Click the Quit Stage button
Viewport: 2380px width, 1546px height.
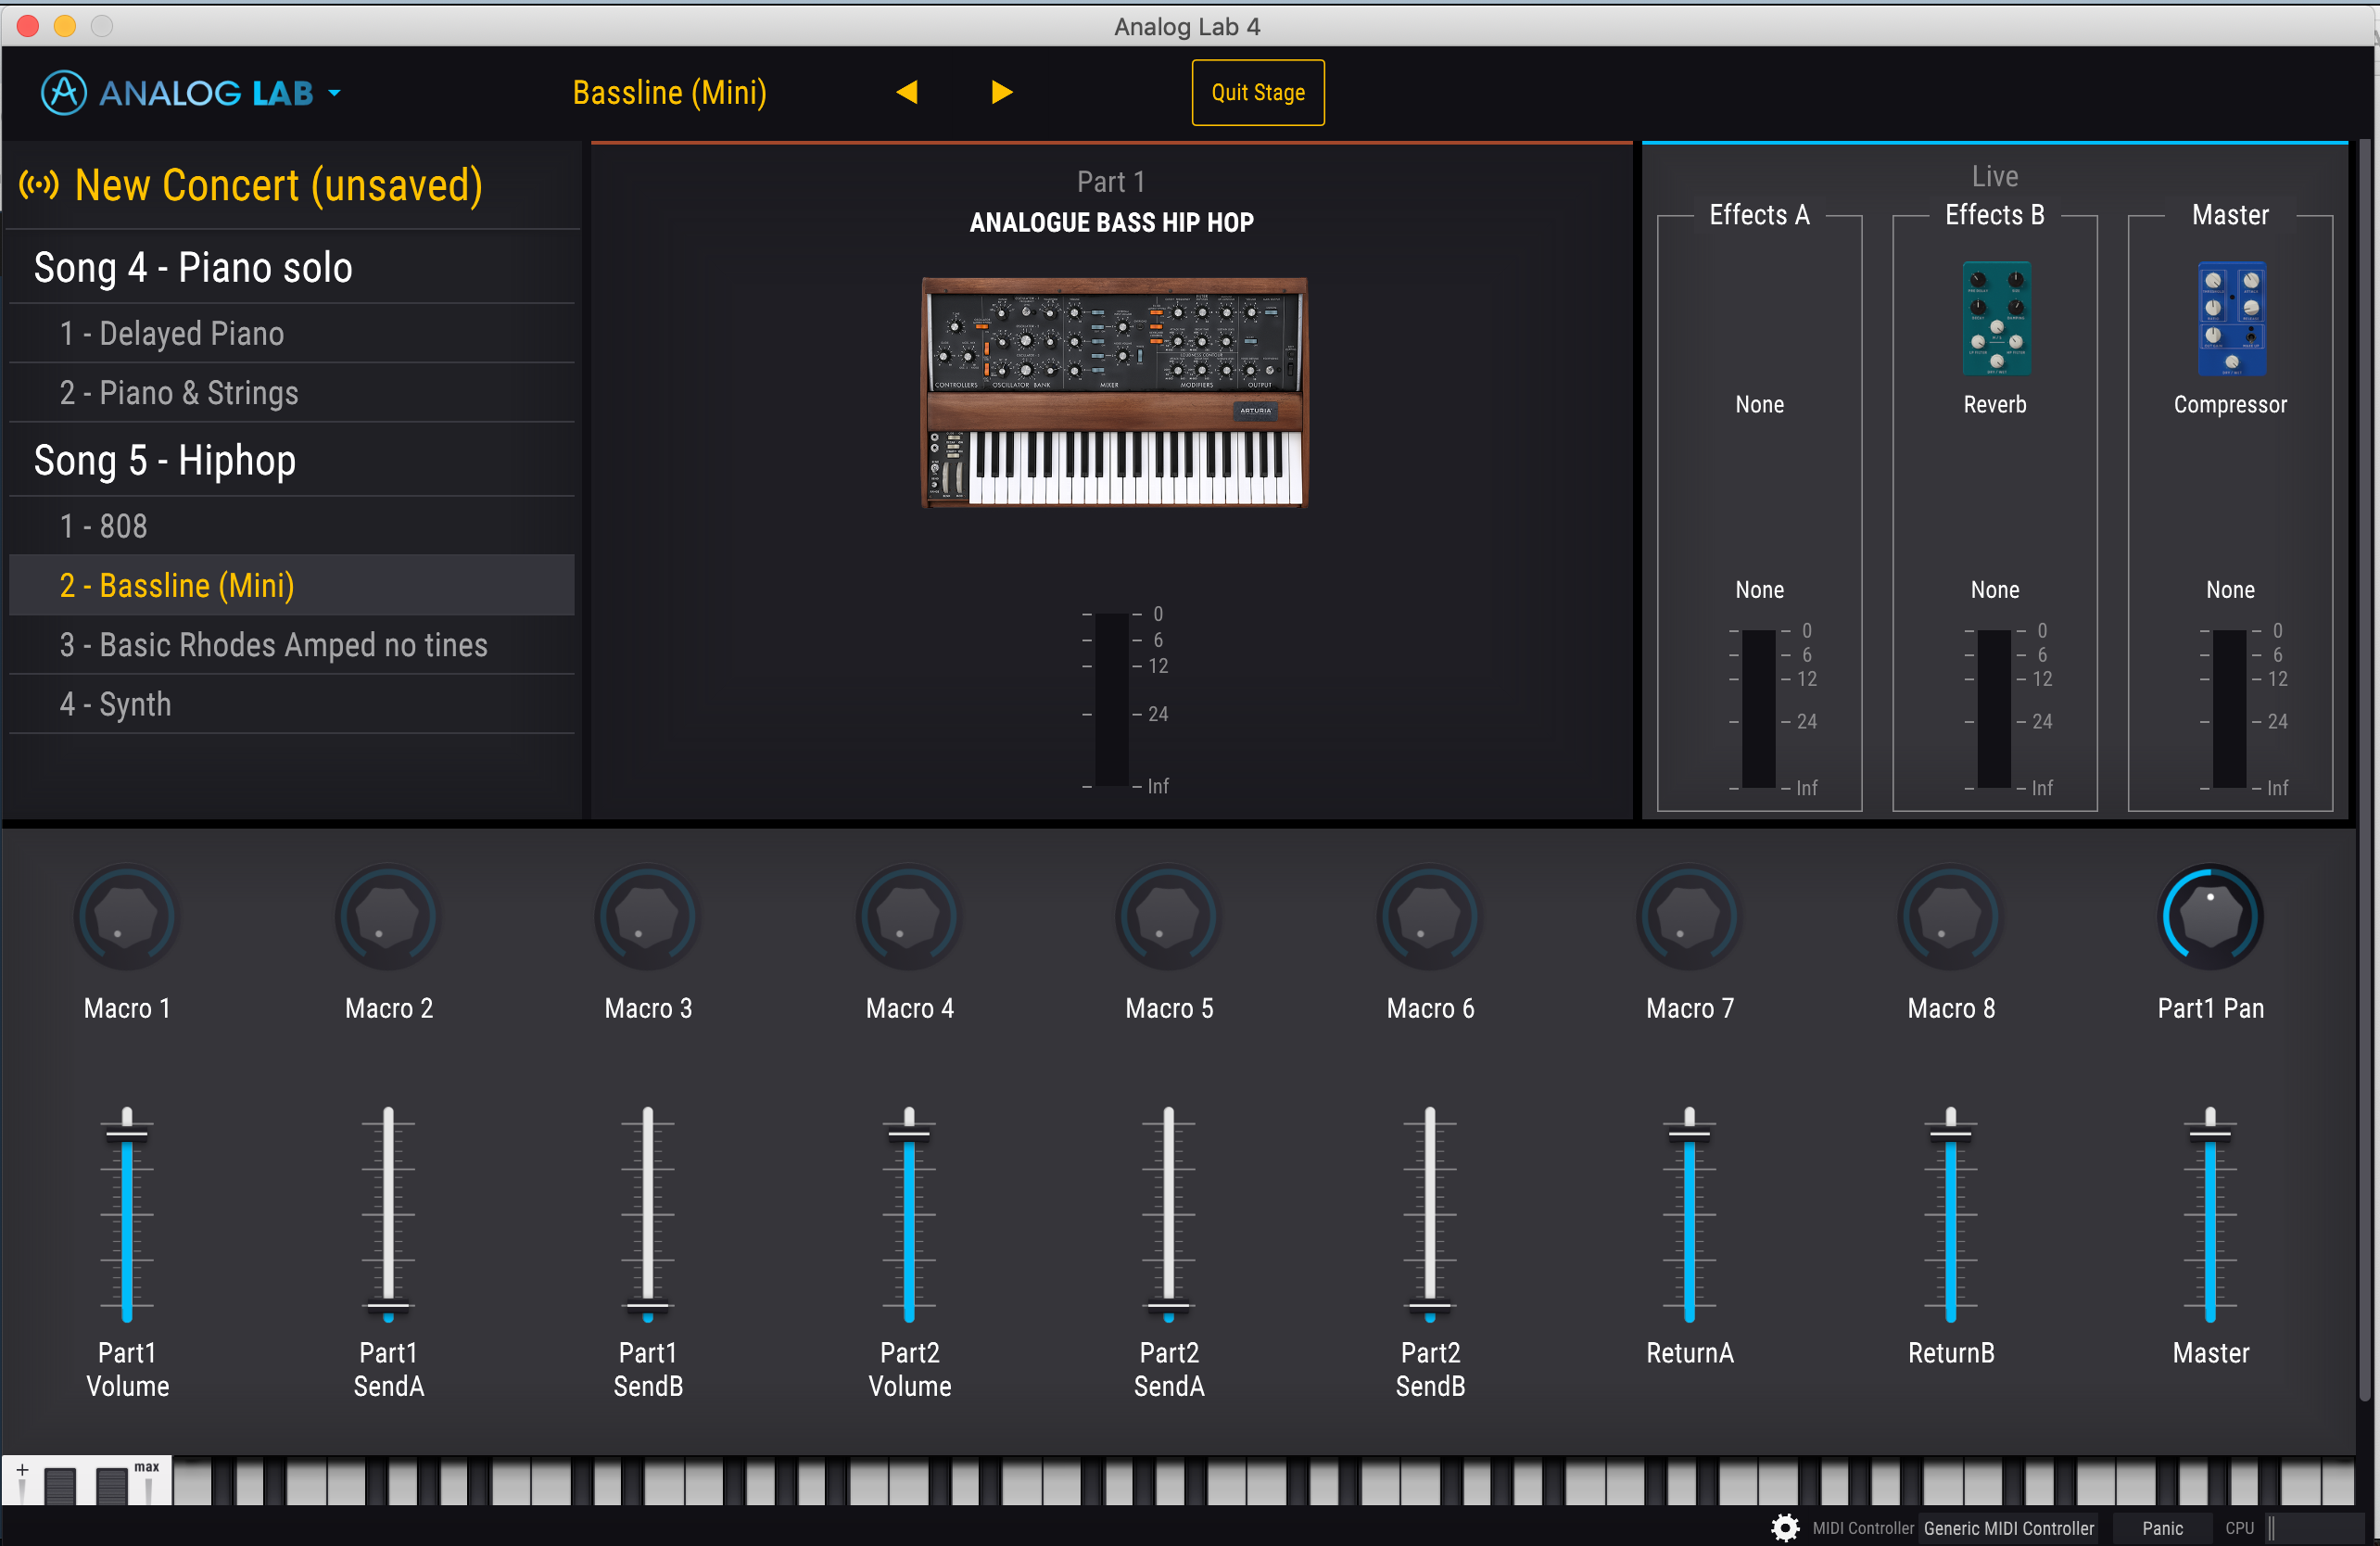point(1257,92)
